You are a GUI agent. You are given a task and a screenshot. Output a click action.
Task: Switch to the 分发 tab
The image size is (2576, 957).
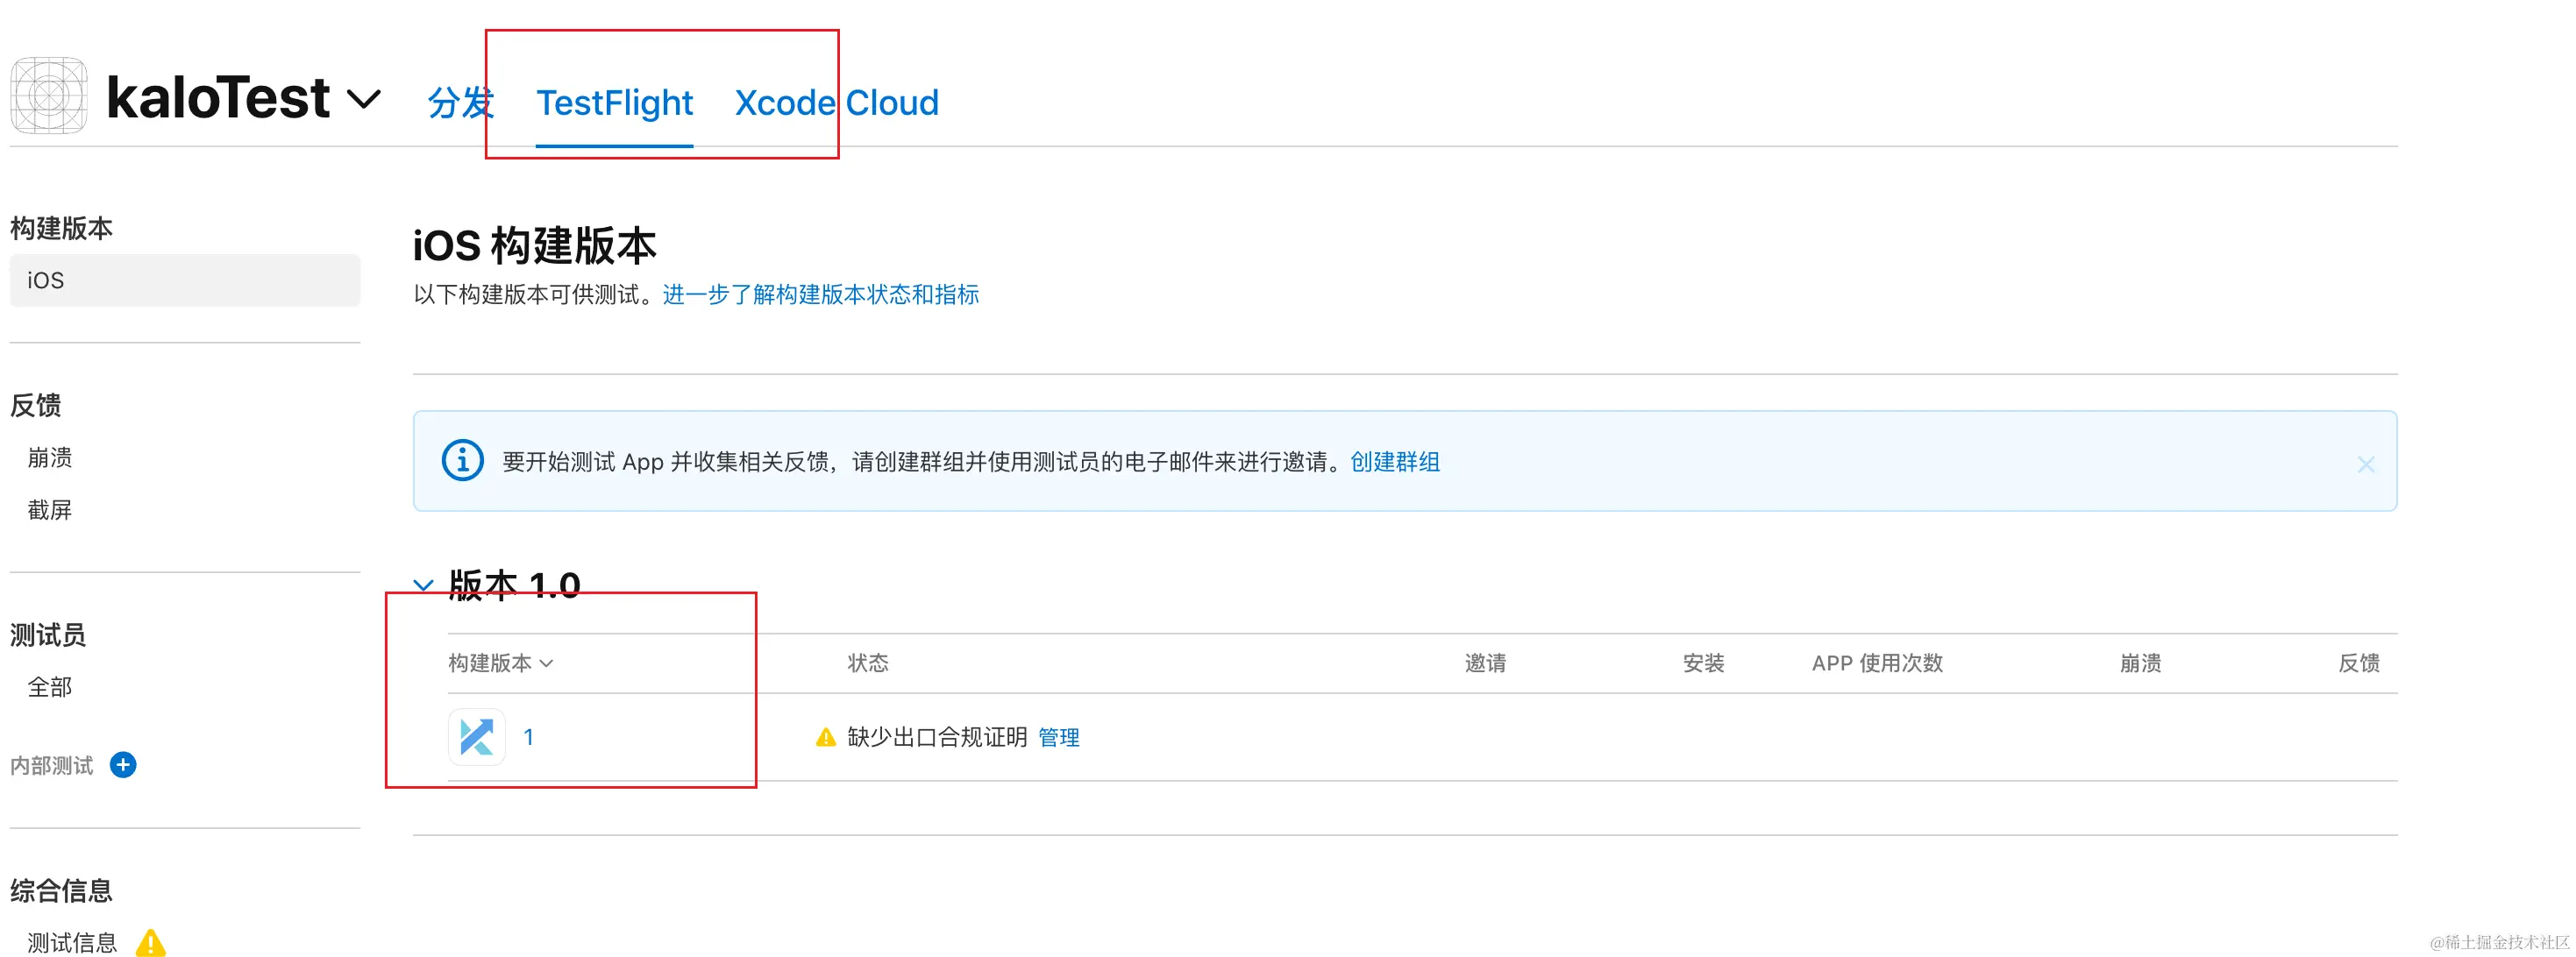pyautogui.click(x=460, y=102)
